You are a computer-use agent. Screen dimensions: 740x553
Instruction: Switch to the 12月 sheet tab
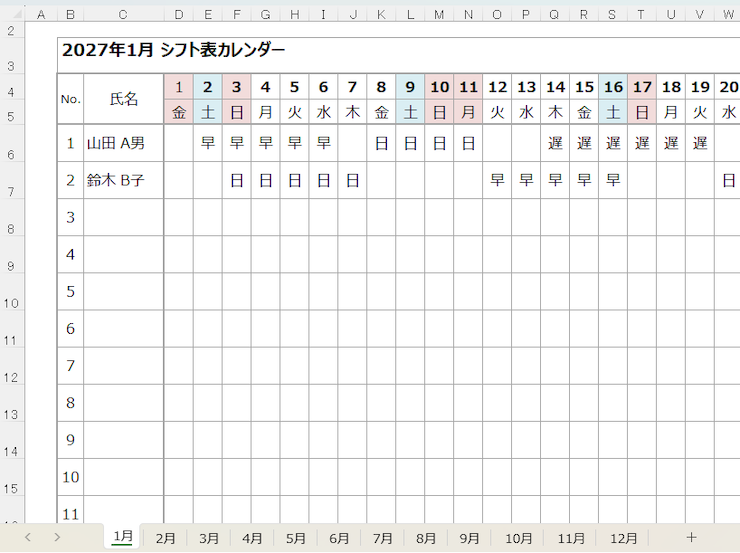click(623, 538)
